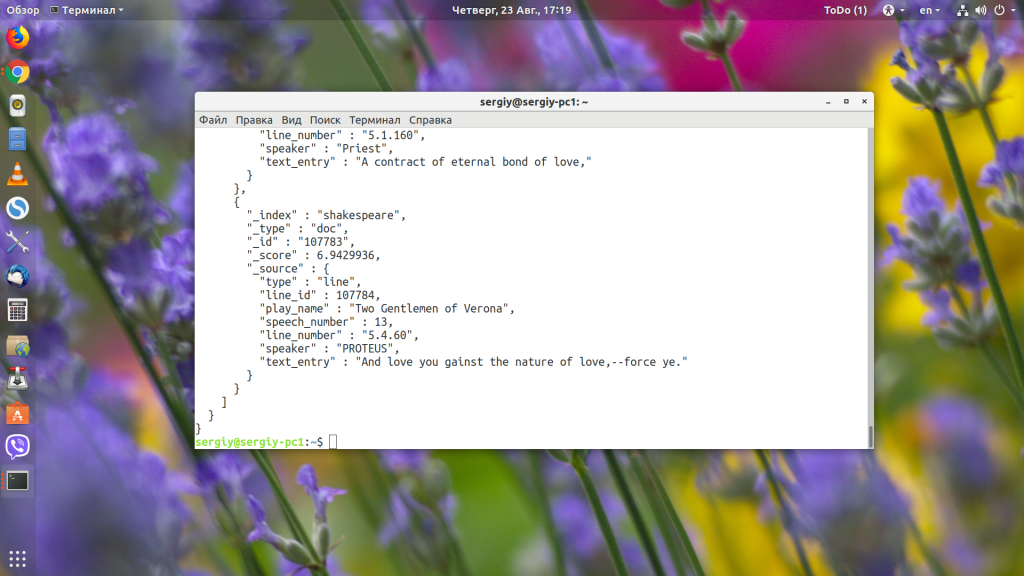1024x576 pixels.
Task: Open the Файл menu
Action: 213,120
